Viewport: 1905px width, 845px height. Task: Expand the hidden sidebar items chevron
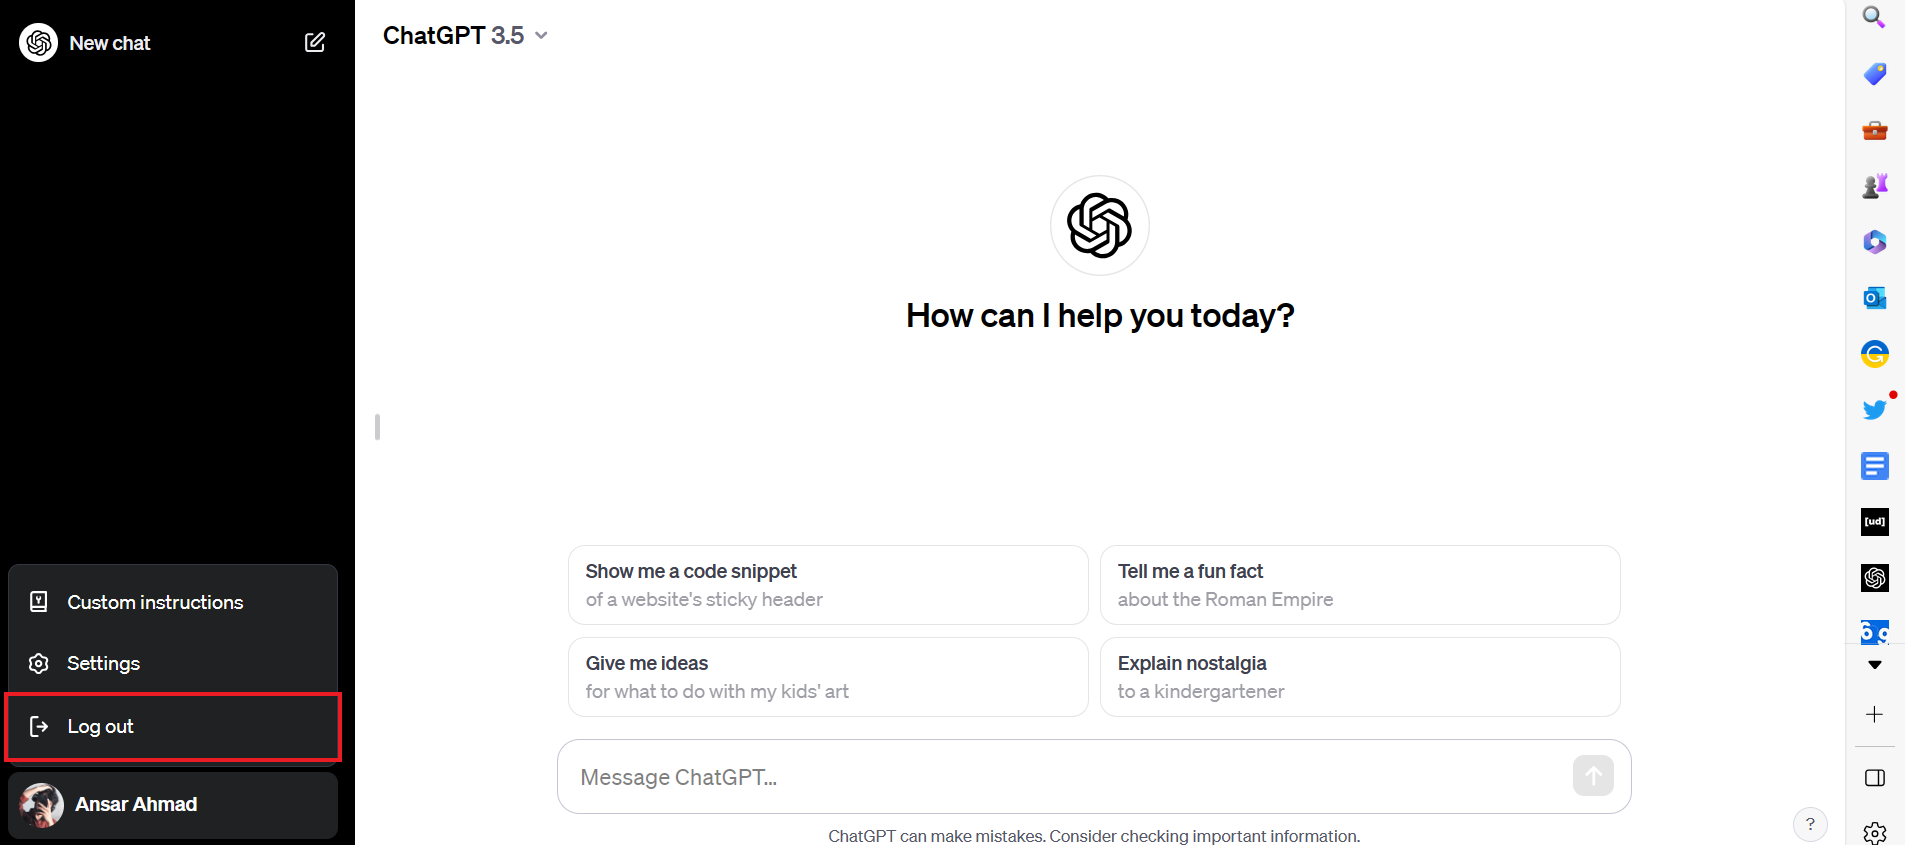click(1875, 665)
